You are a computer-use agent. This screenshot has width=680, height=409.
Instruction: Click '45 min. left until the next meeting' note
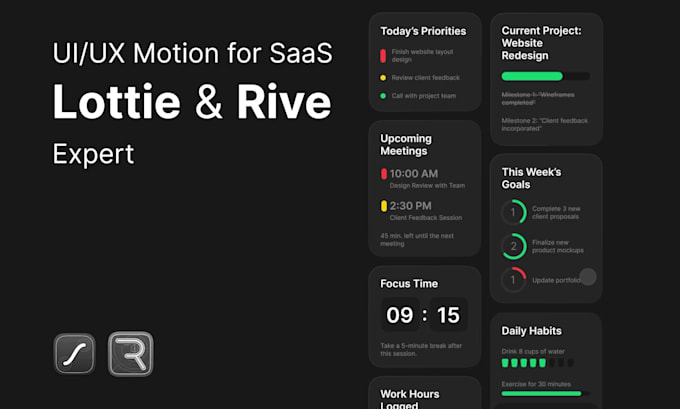[417, 240]
